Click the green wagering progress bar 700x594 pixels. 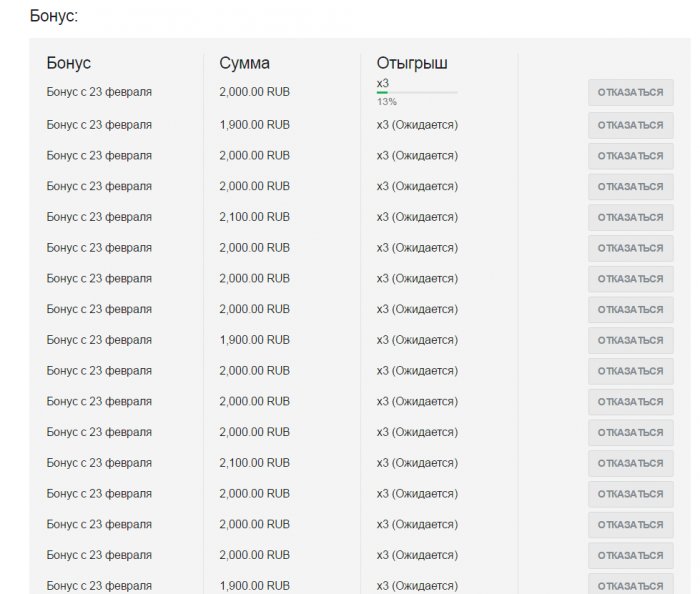(x=417, y=92)
